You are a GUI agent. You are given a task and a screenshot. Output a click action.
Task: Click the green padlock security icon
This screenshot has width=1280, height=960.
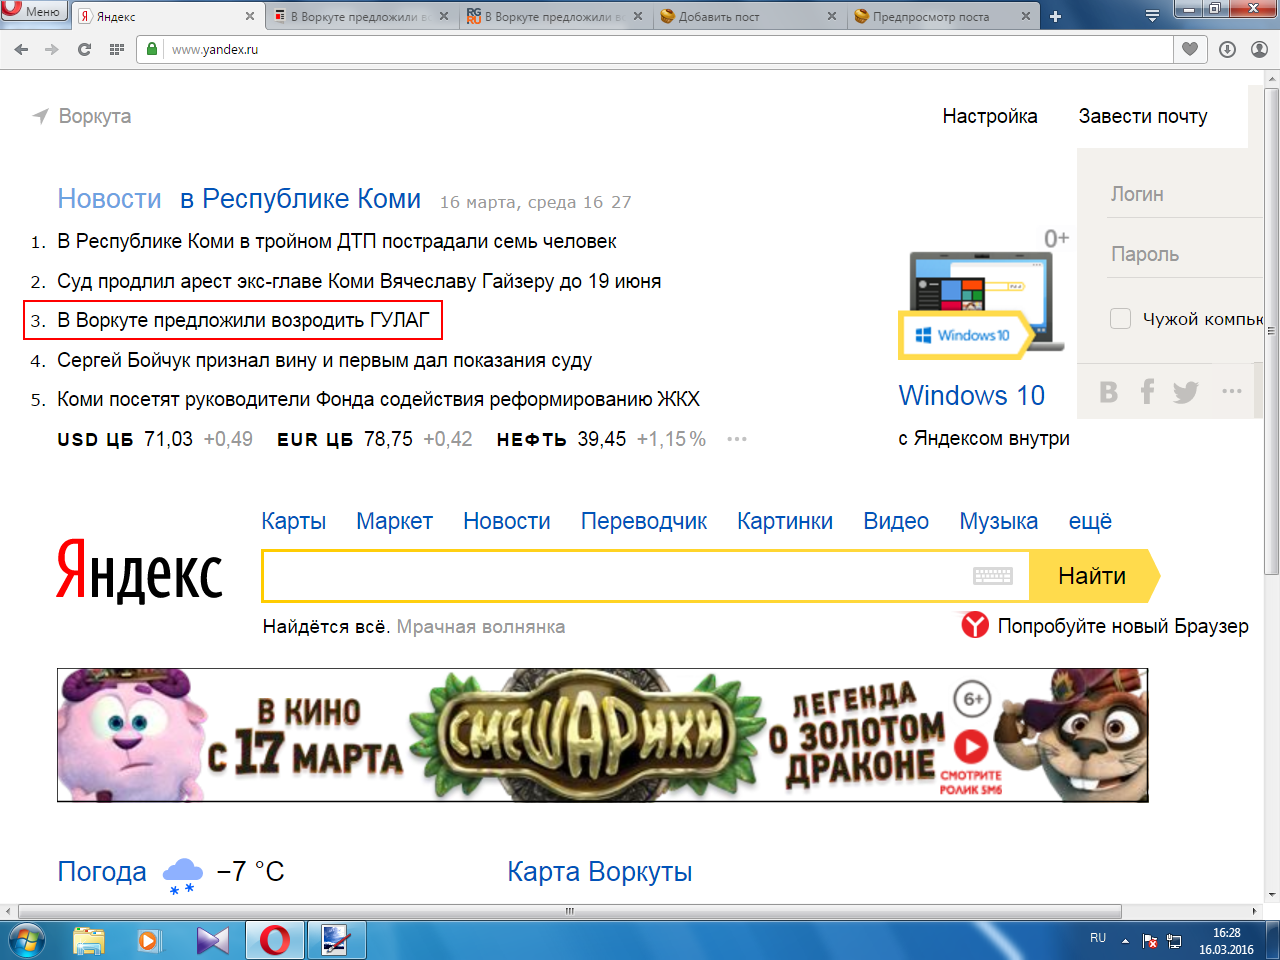click(152, 49)
